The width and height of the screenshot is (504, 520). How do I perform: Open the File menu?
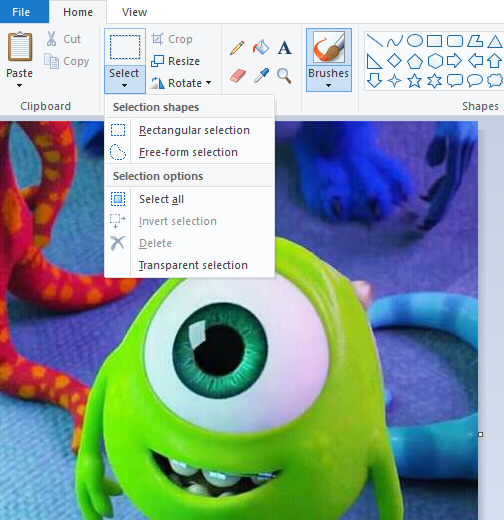click(x=24, y=12)
